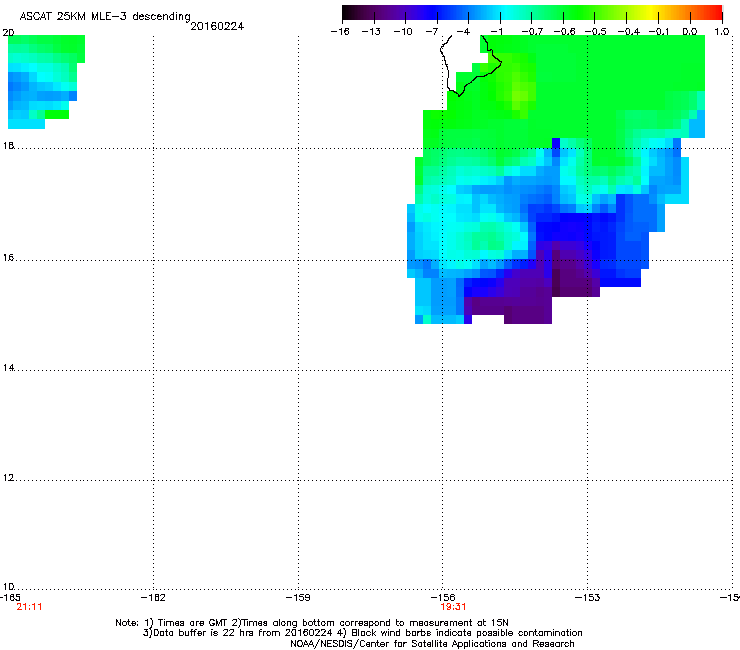Click the yellow section of the color bar
Viewport: 740px width, 650px height.
pos(653,13)
